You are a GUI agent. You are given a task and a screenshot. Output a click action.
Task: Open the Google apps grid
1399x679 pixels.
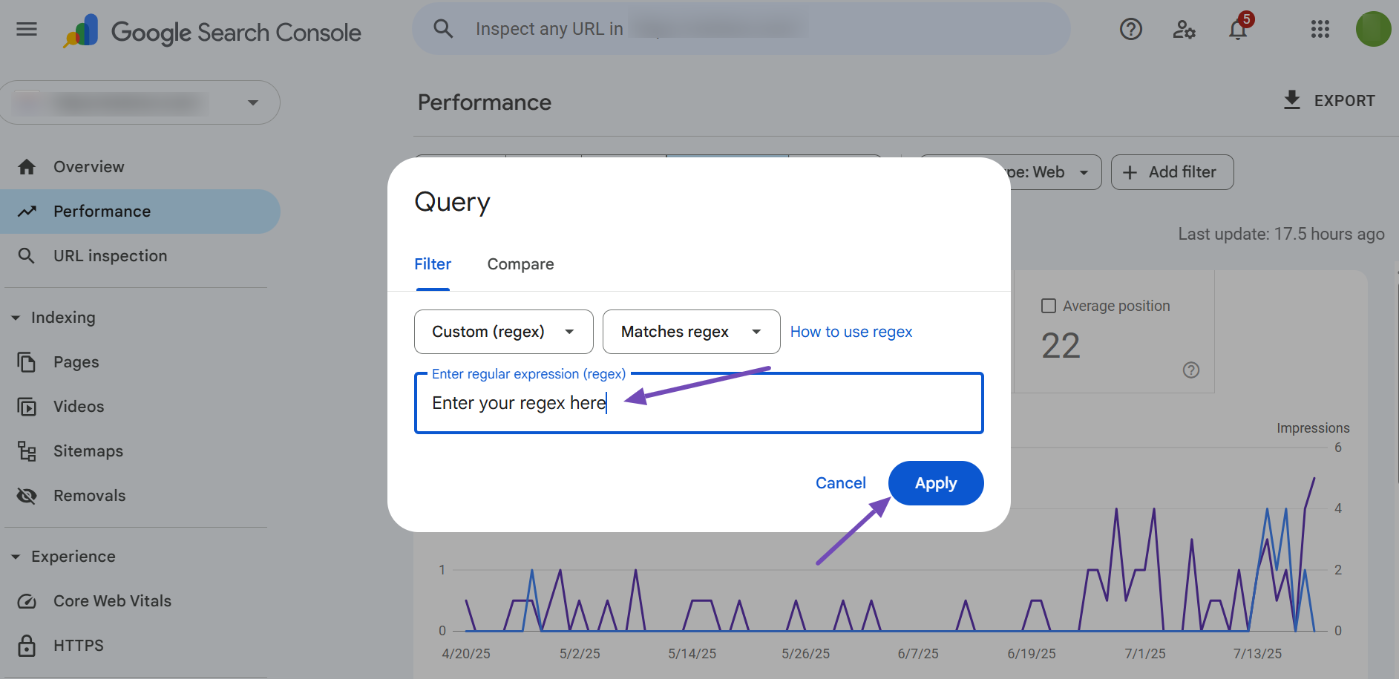(x=1319, y=29)
